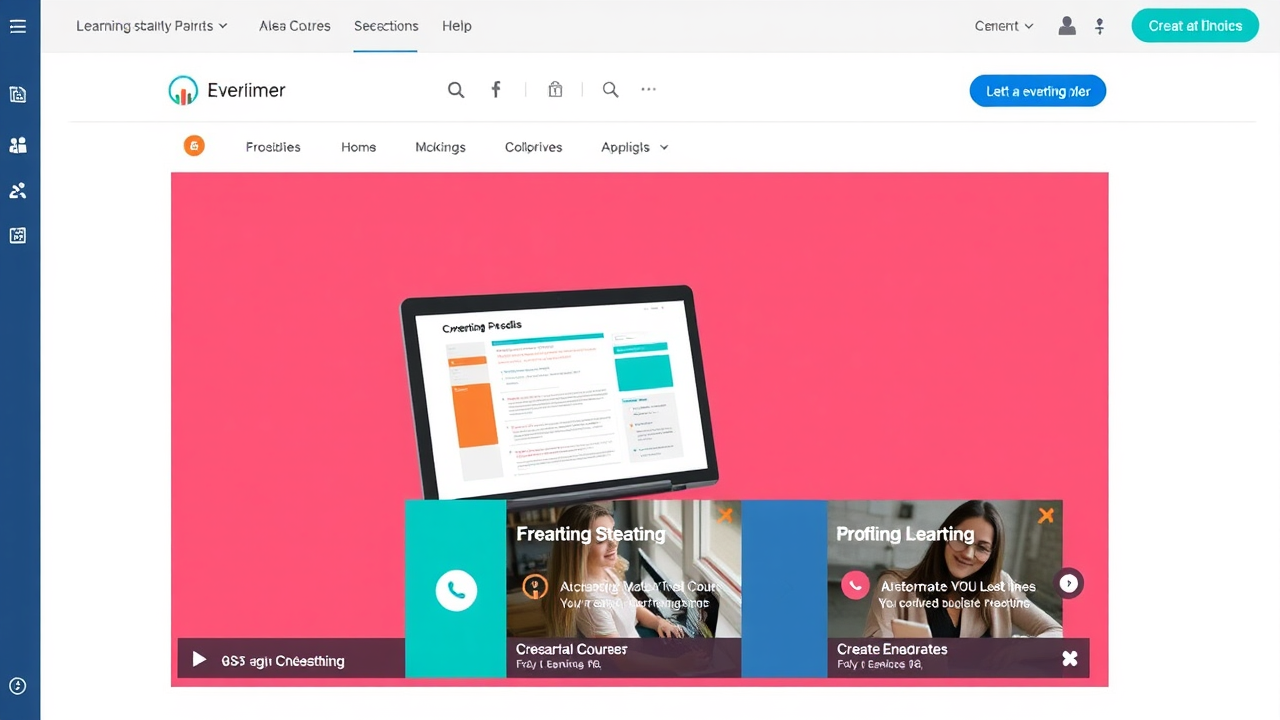Open the Cresartal Coureer link

(x=572, y=649)
